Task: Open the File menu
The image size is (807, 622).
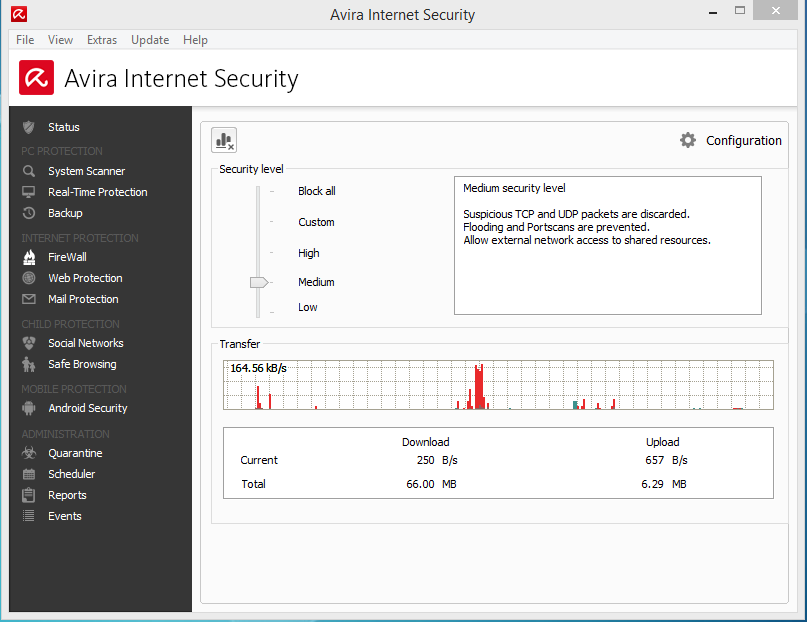Action: [x=25, y=40]
